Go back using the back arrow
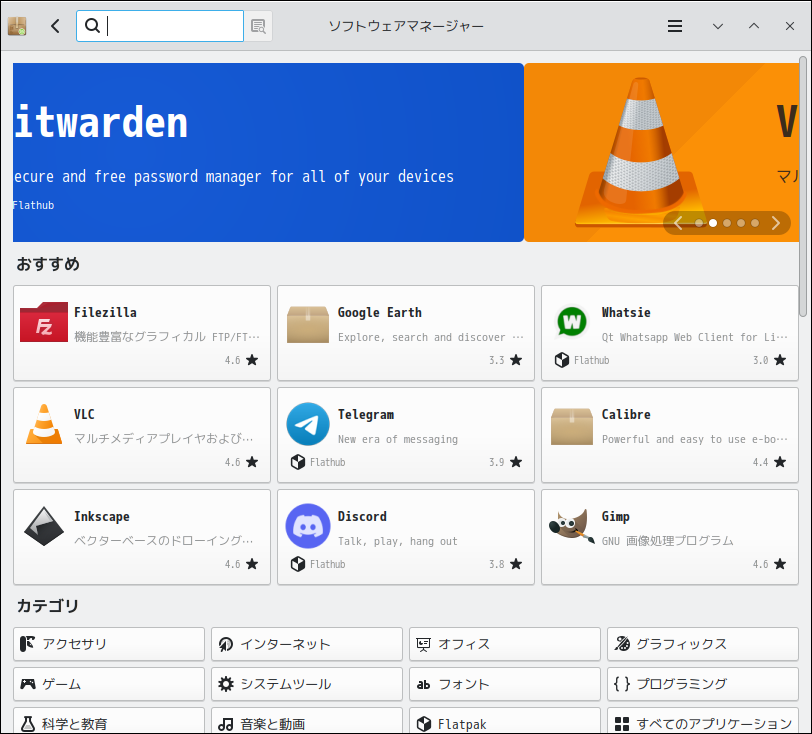Viewport: 812px width, 734px height. [x=55, y=26]
